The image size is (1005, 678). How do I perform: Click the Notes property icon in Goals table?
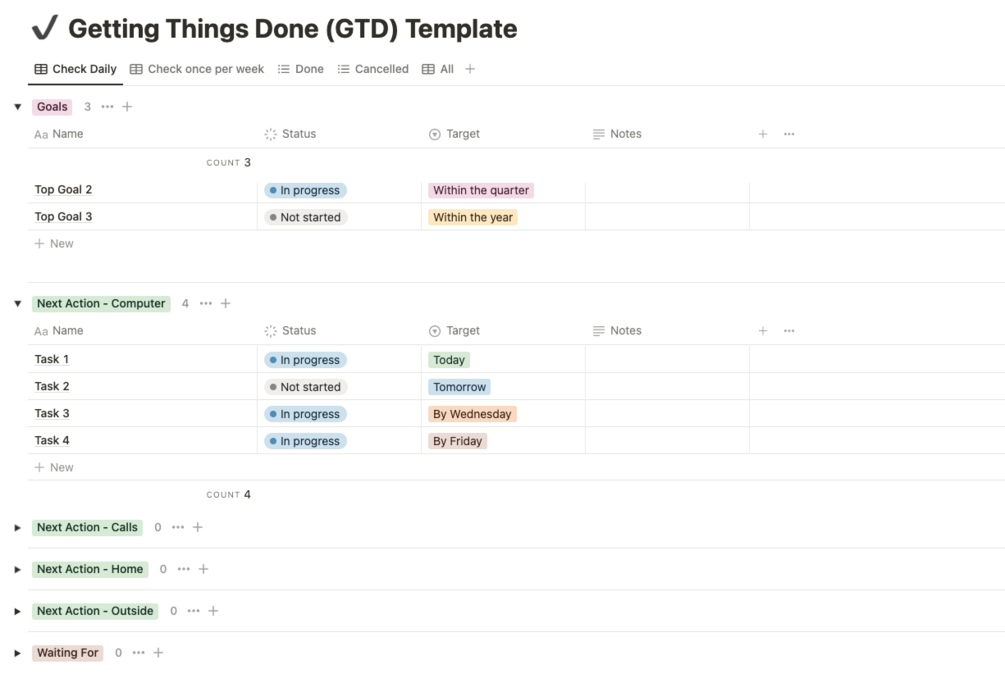pyautogui.click(x=598, y=133)
